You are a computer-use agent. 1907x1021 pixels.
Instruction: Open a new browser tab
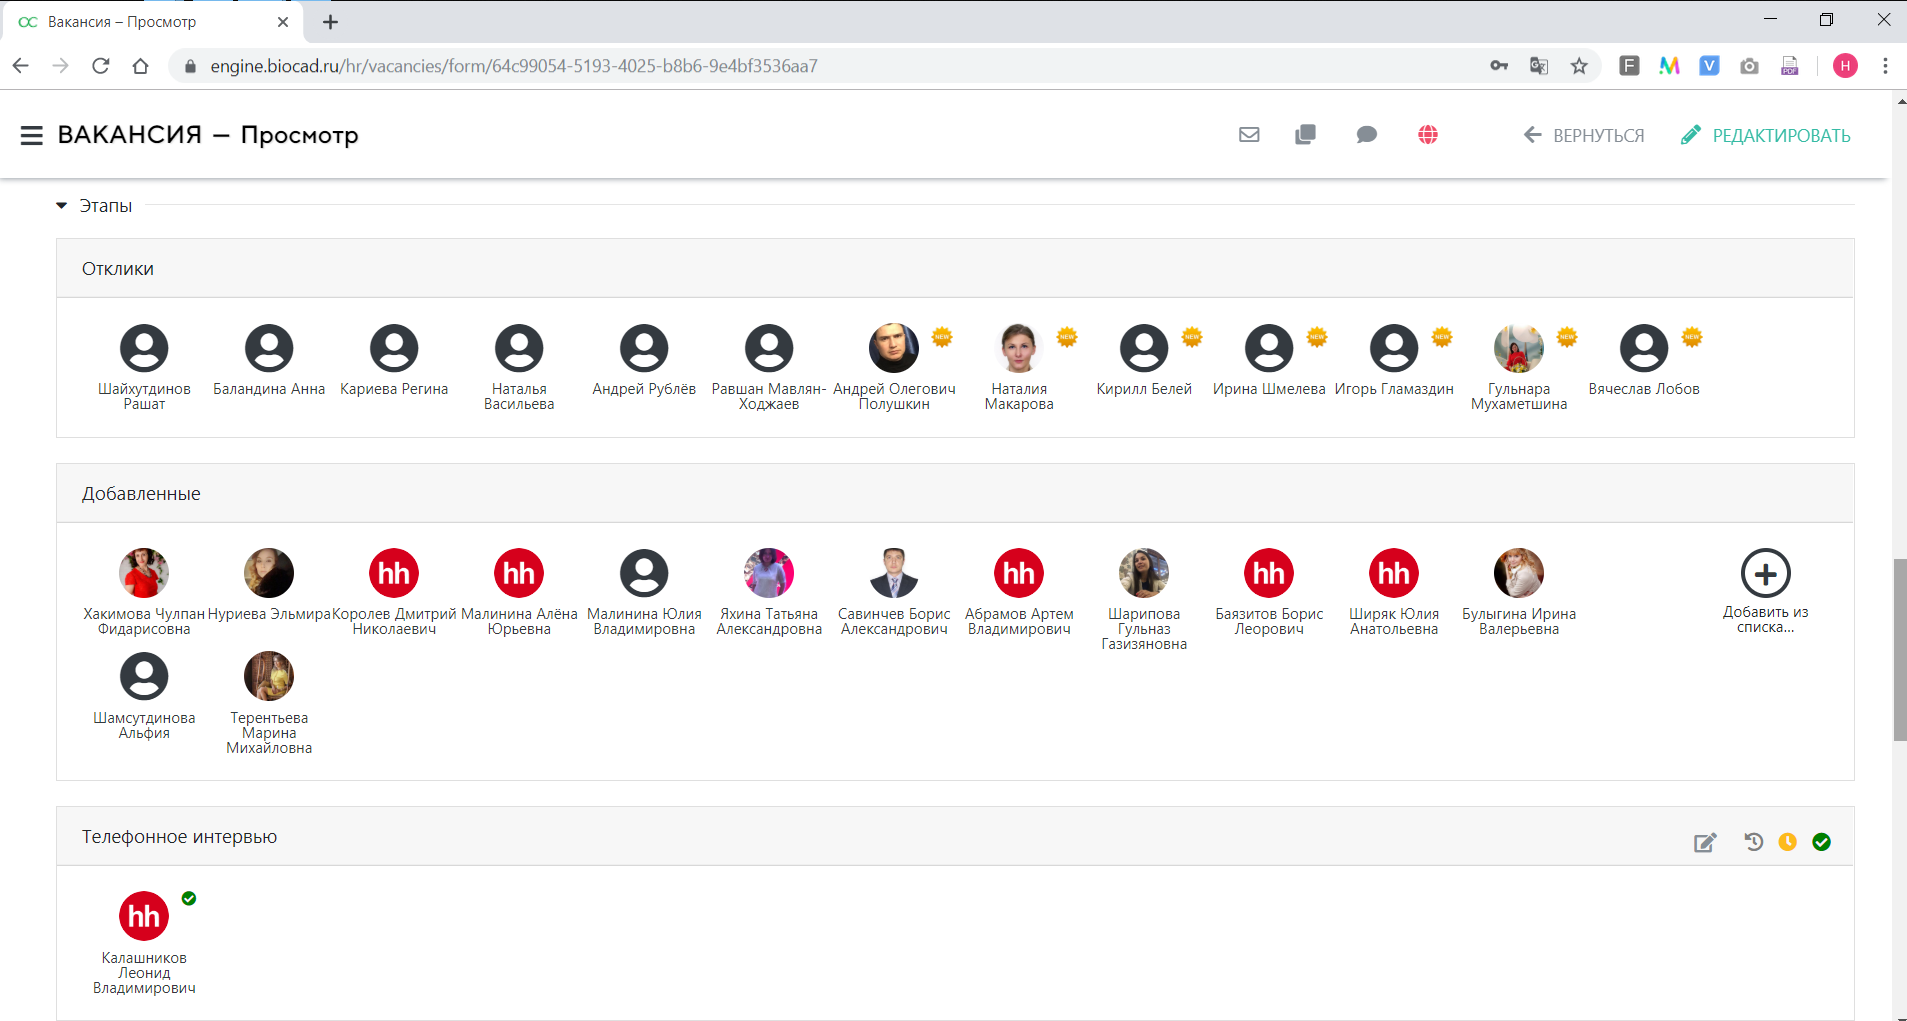point(331,22)
